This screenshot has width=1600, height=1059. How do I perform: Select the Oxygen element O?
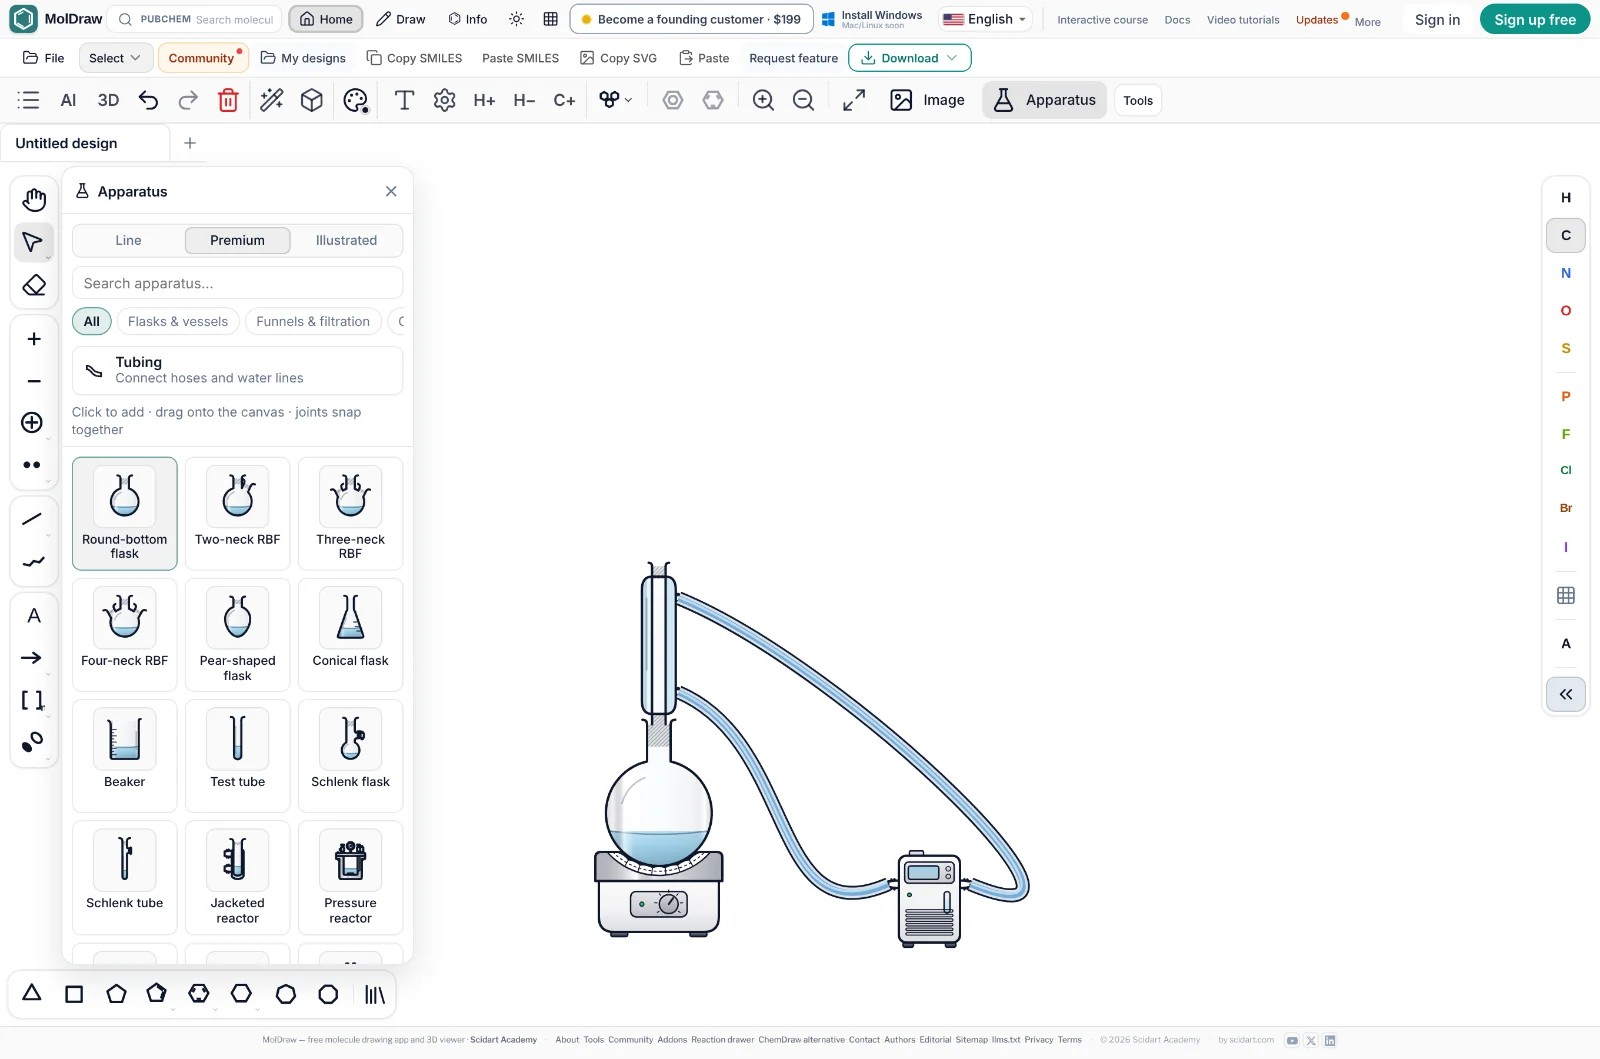[x=1566, y=311]
